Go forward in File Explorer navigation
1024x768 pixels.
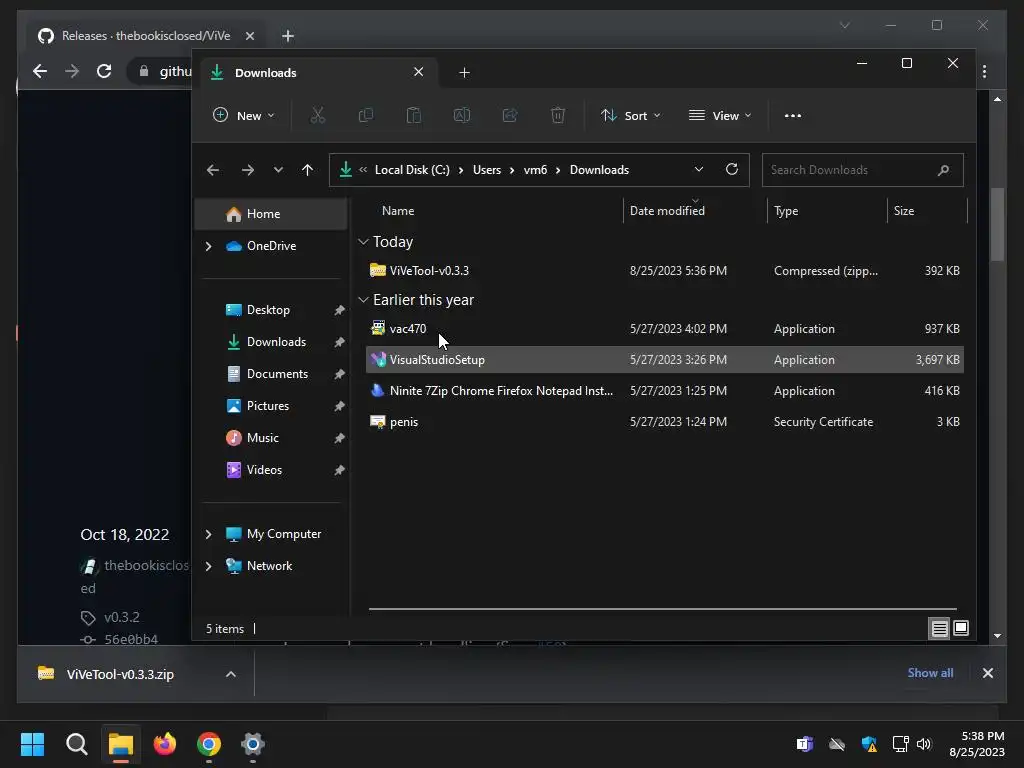[248, 170]
